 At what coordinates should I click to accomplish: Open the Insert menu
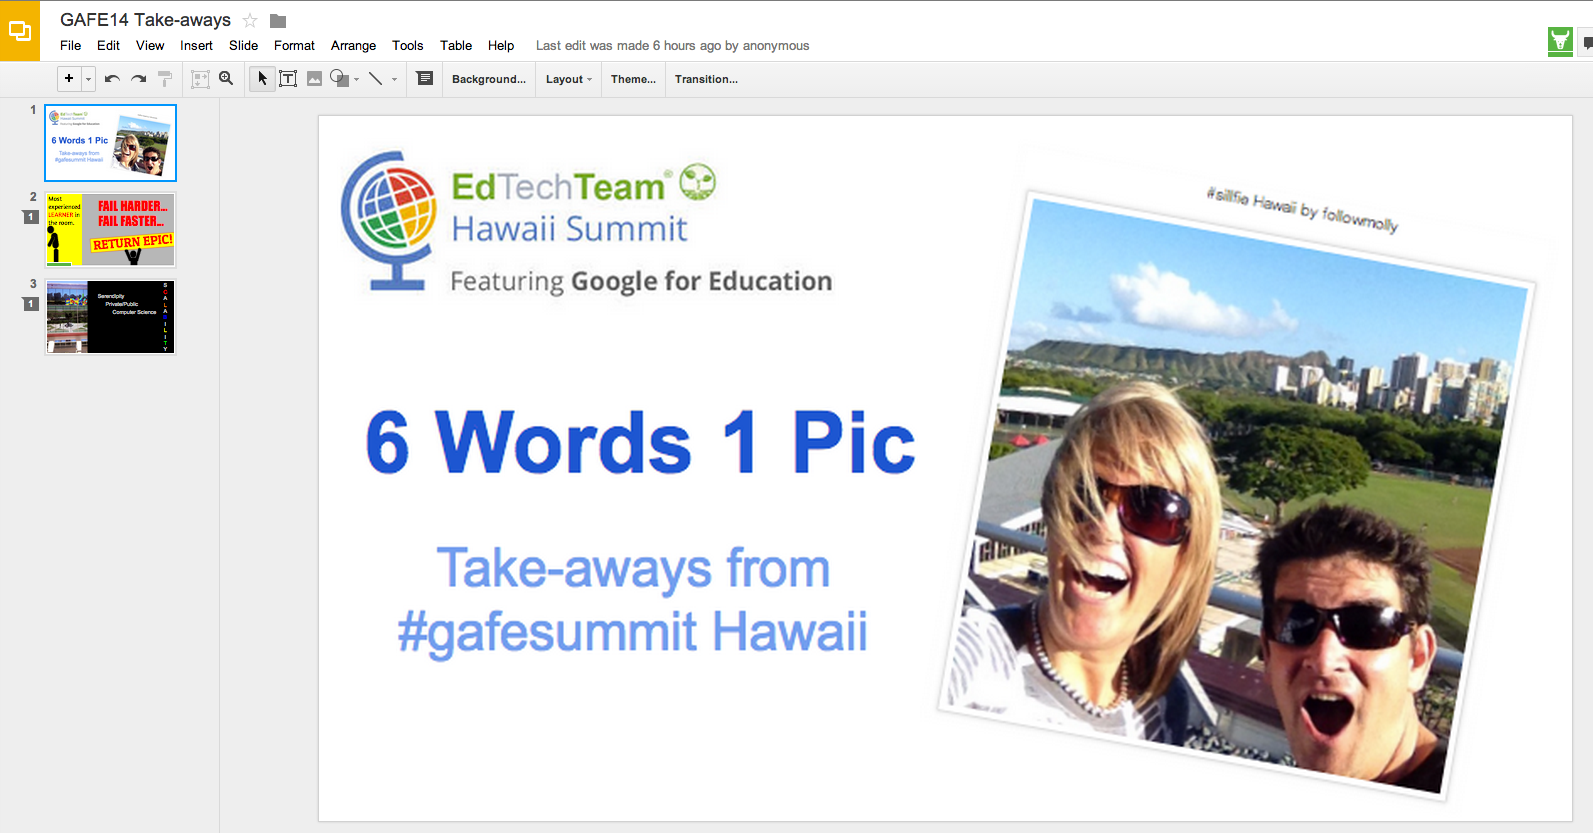coord(196,45)
